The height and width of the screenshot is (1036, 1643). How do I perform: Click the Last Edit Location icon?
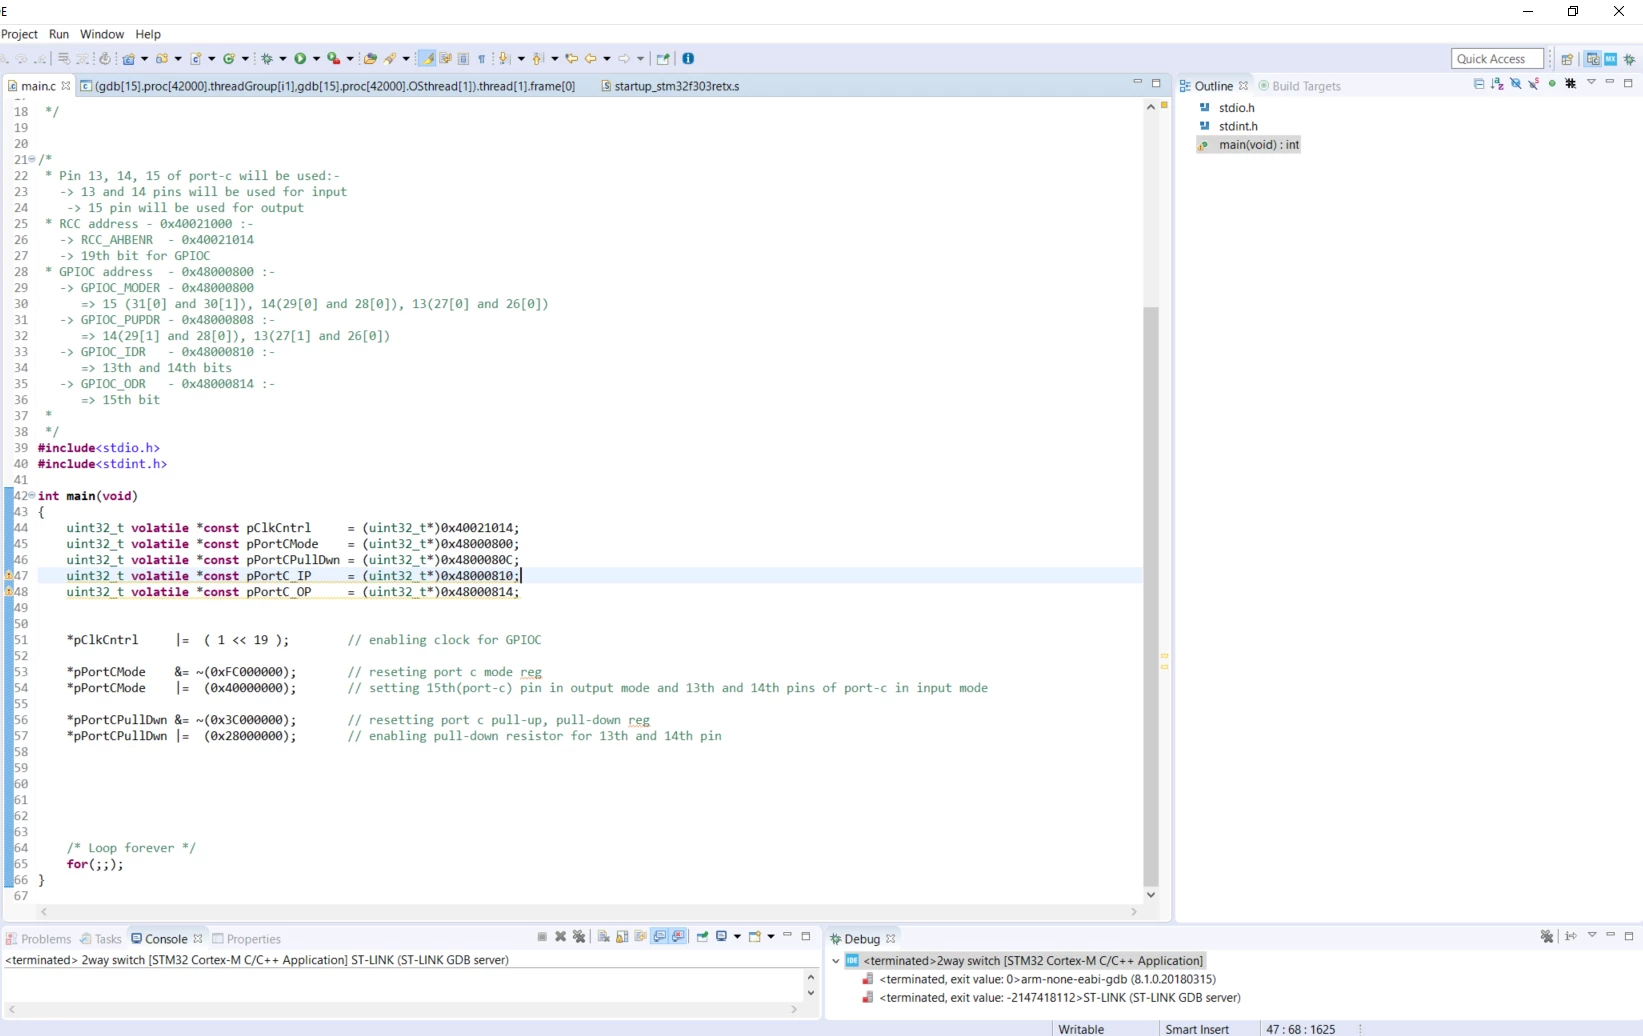pyautogui.click(x=572, y=59)
